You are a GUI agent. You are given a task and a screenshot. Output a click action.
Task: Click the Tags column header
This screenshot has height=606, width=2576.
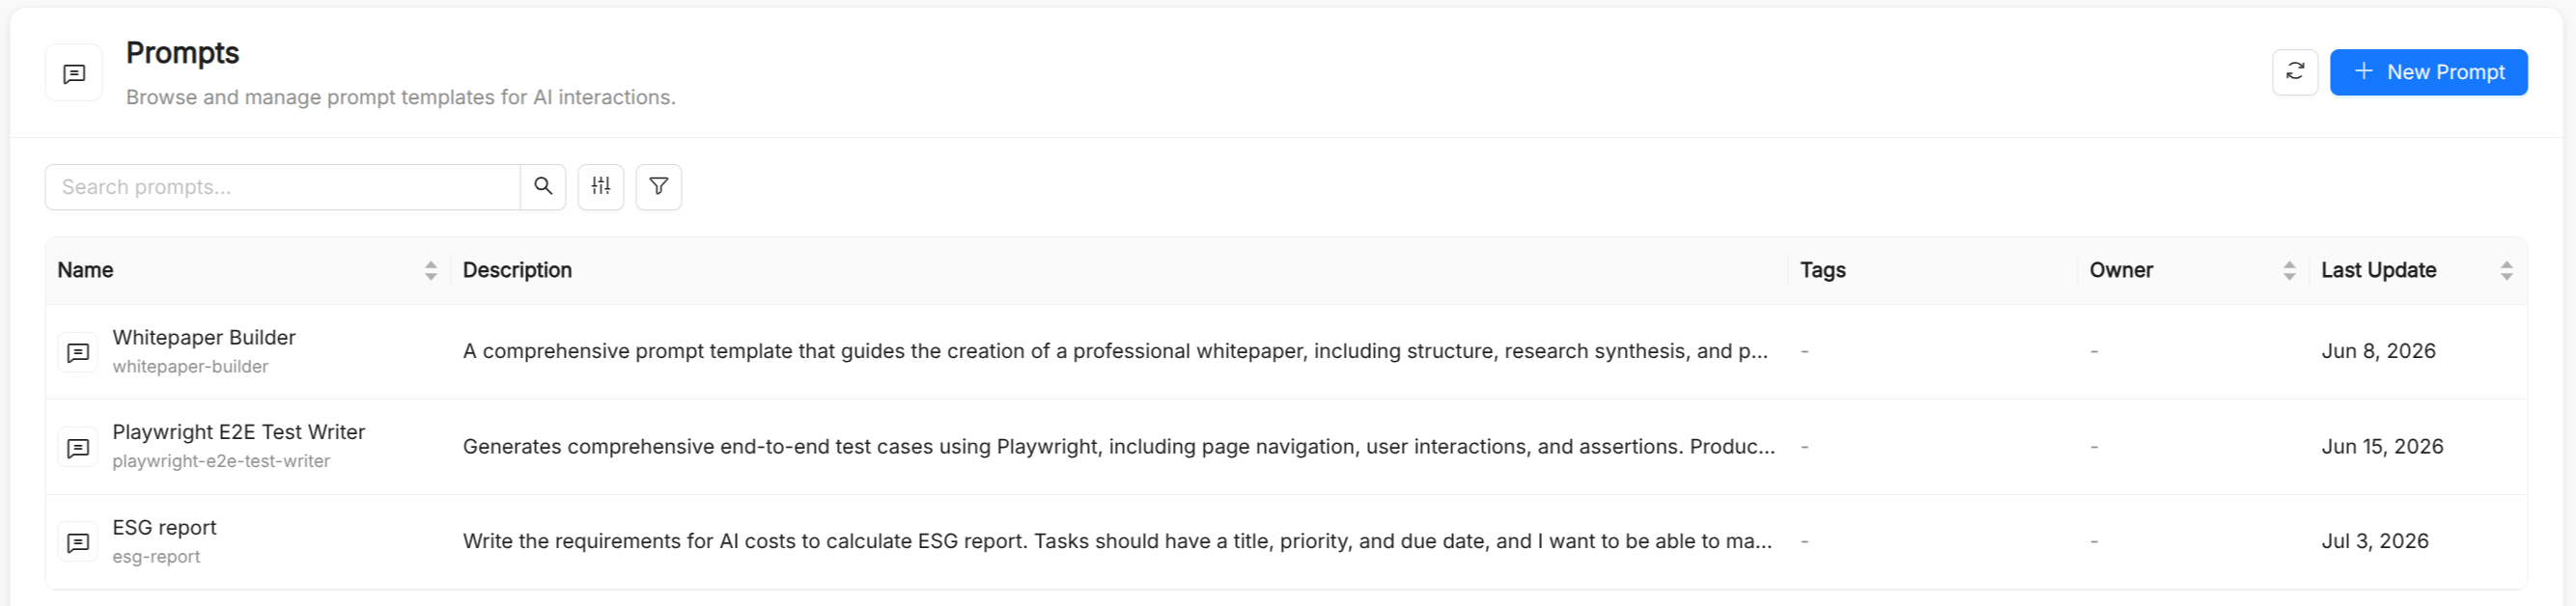[x=1822, y=270]
